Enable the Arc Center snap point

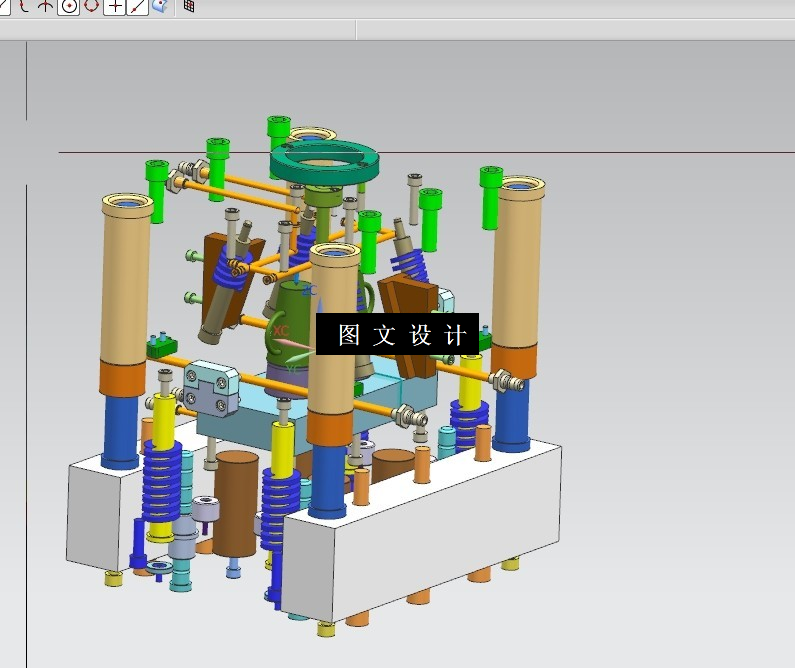click(x=68, y=7)
